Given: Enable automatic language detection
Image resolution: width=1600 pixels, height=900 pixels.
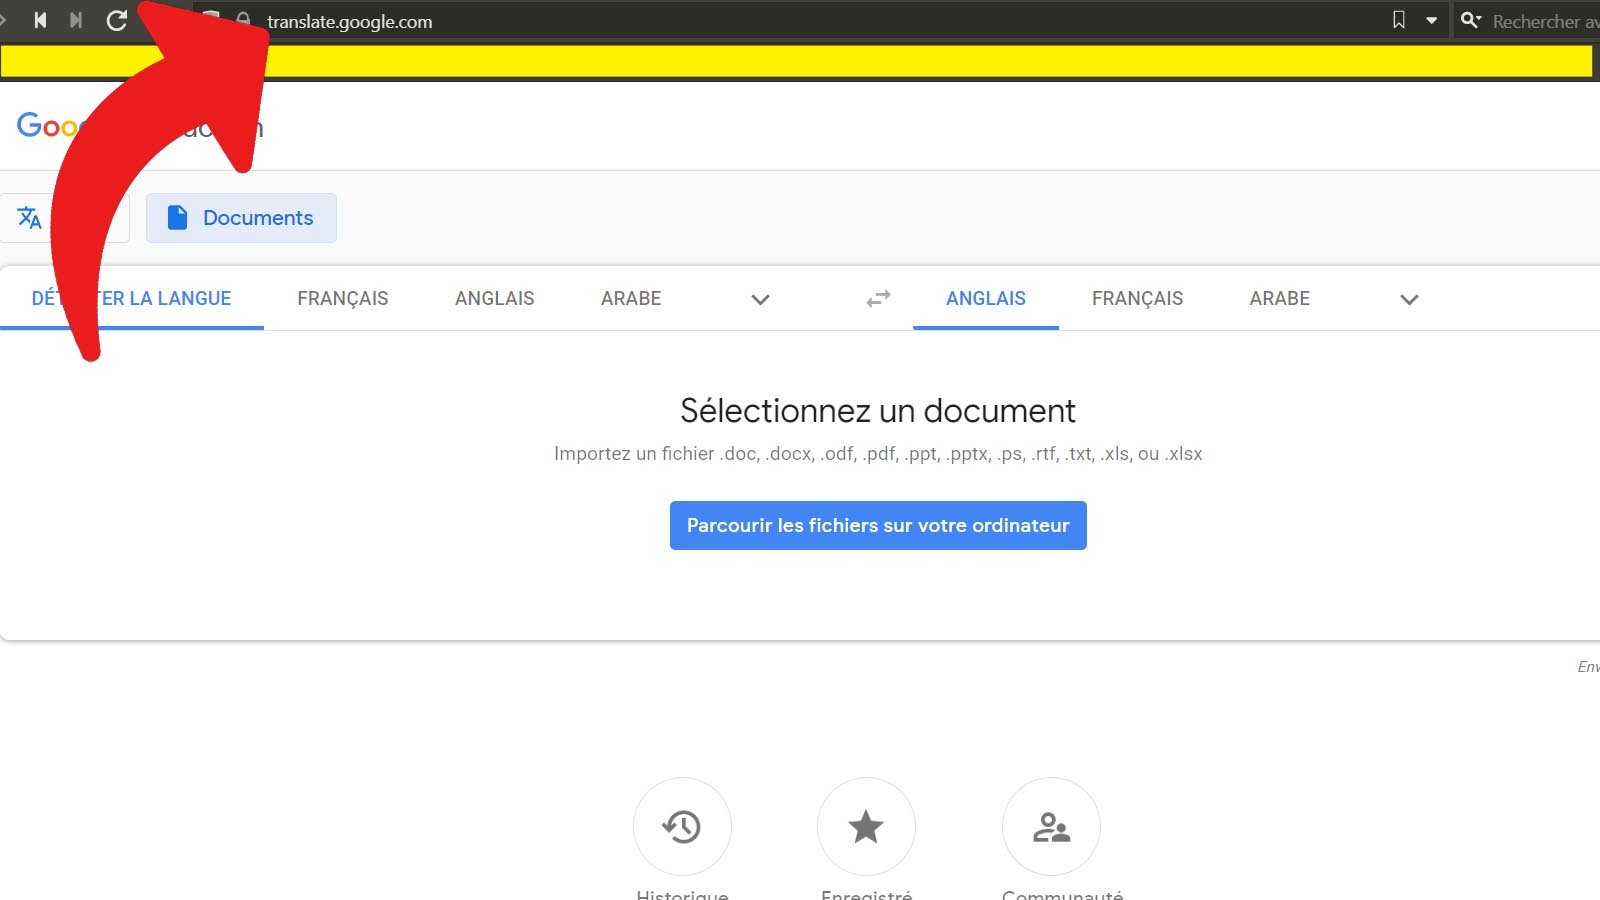Looking at the screenshot, I should tap(130, 298).
